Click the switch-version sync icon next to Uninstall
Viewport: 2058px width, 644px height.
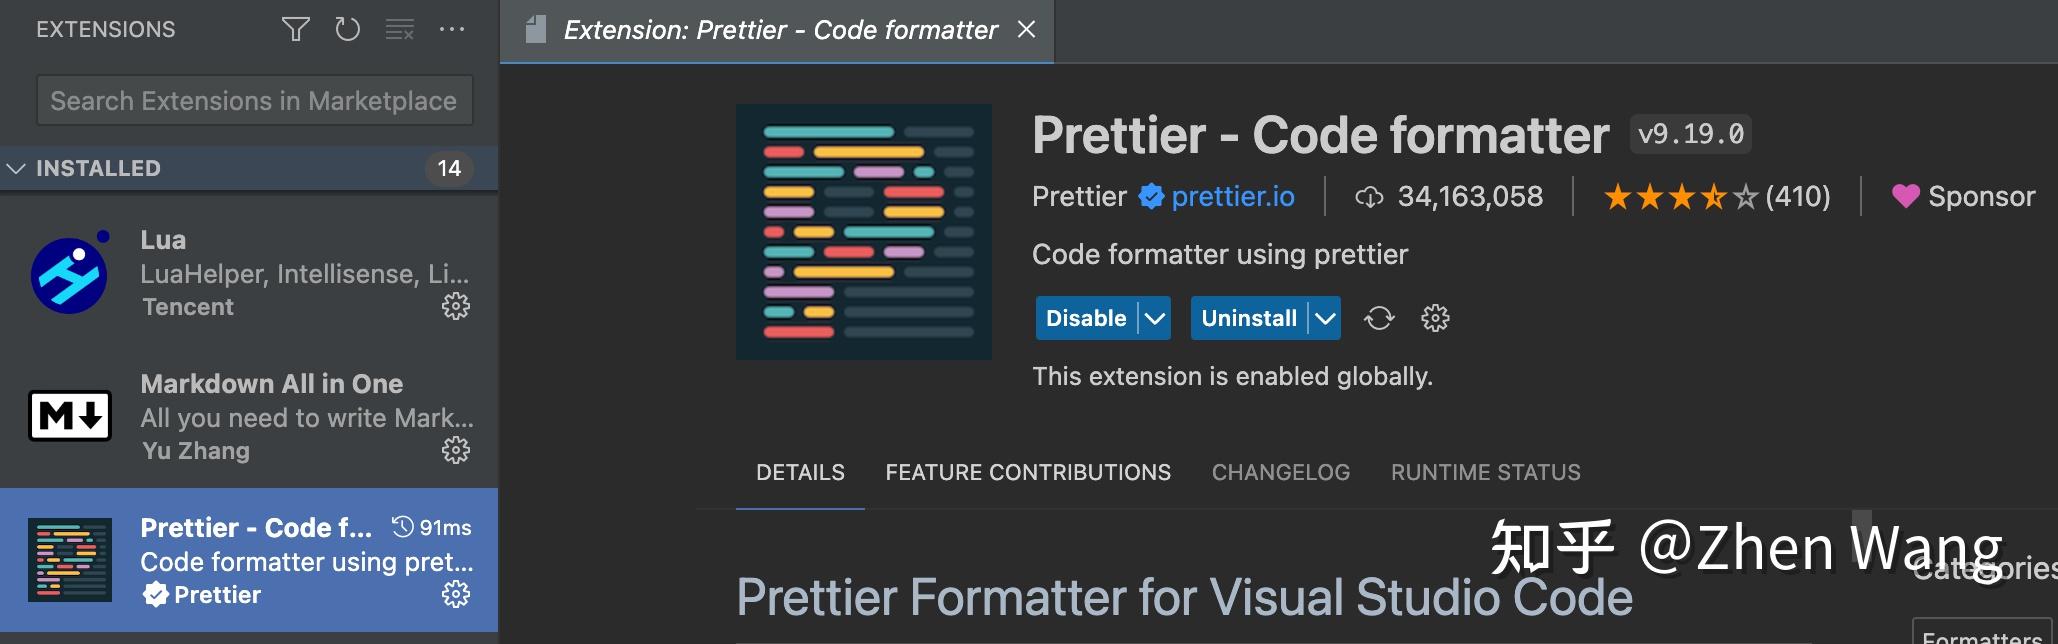[1379, 318]
